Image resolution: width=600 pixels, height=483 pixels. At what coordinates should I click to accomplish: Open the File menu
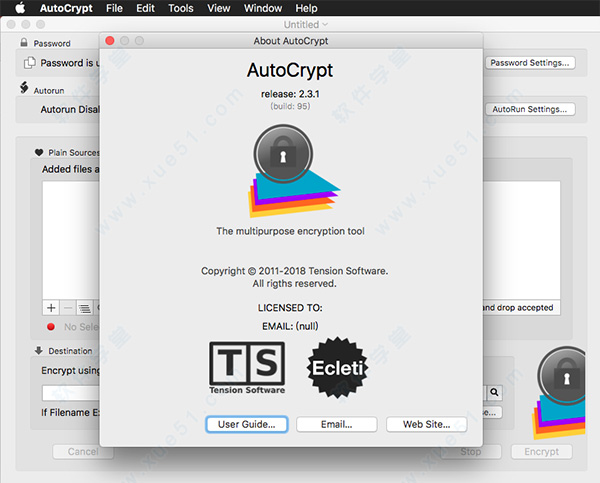114,8
